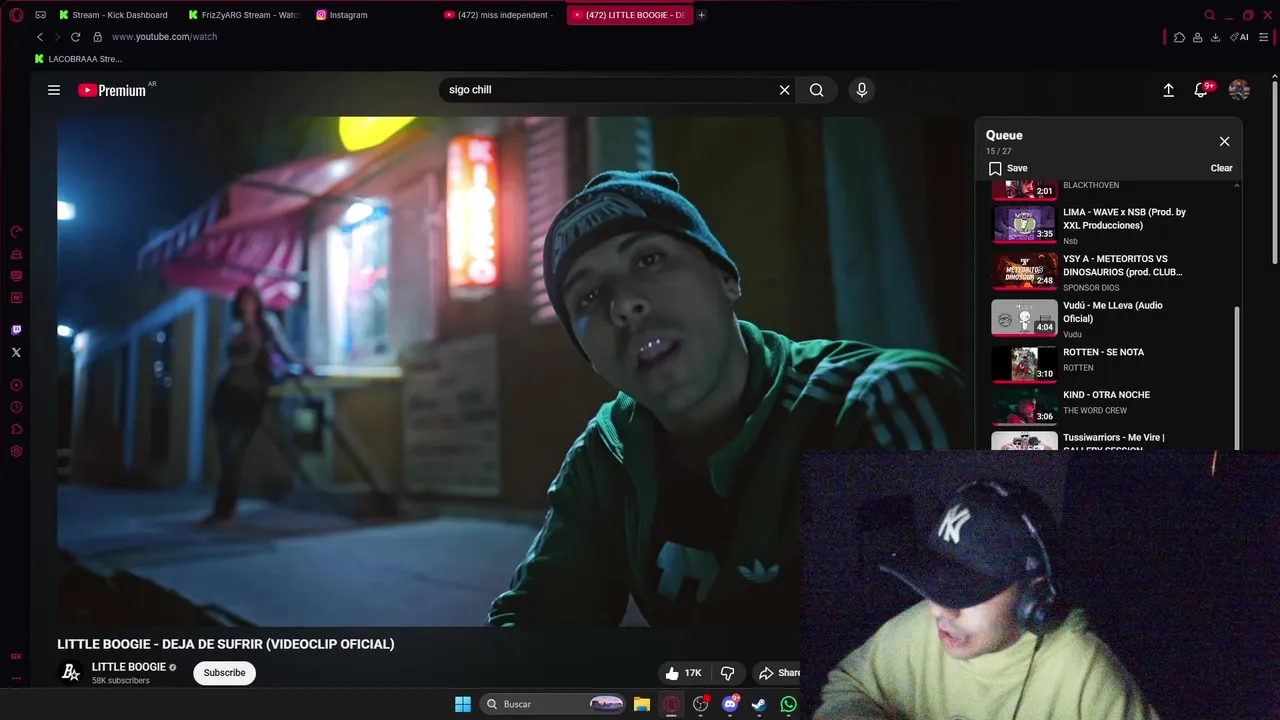
Task: Open Discord from taskbar
Action: pyautogui.click(x=731, y=704)
